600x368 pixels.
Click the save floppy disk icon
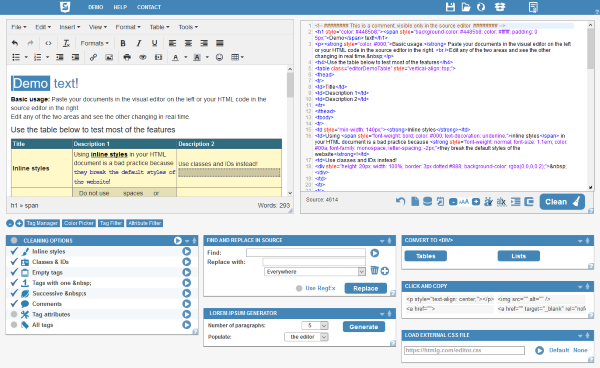[x=450, y=7]
